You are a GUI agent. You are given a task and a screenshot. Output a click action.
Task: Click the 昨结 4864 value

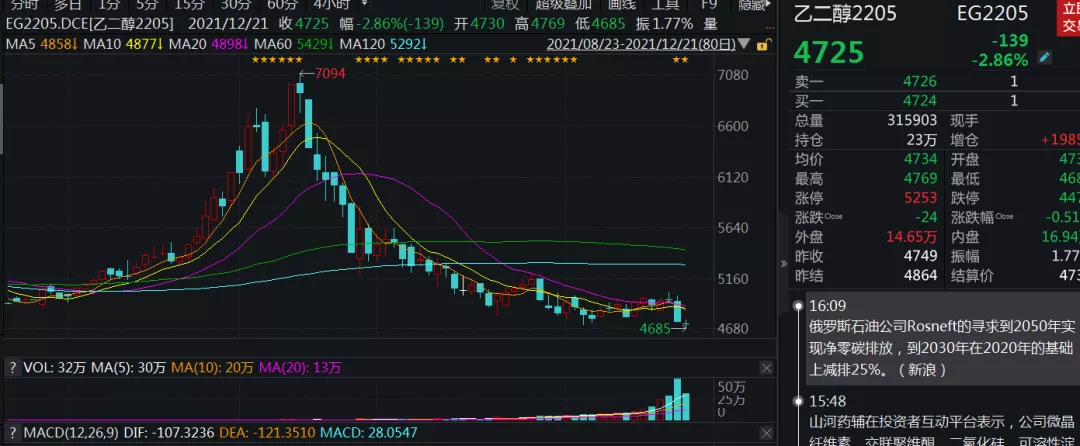pos(920,275)
